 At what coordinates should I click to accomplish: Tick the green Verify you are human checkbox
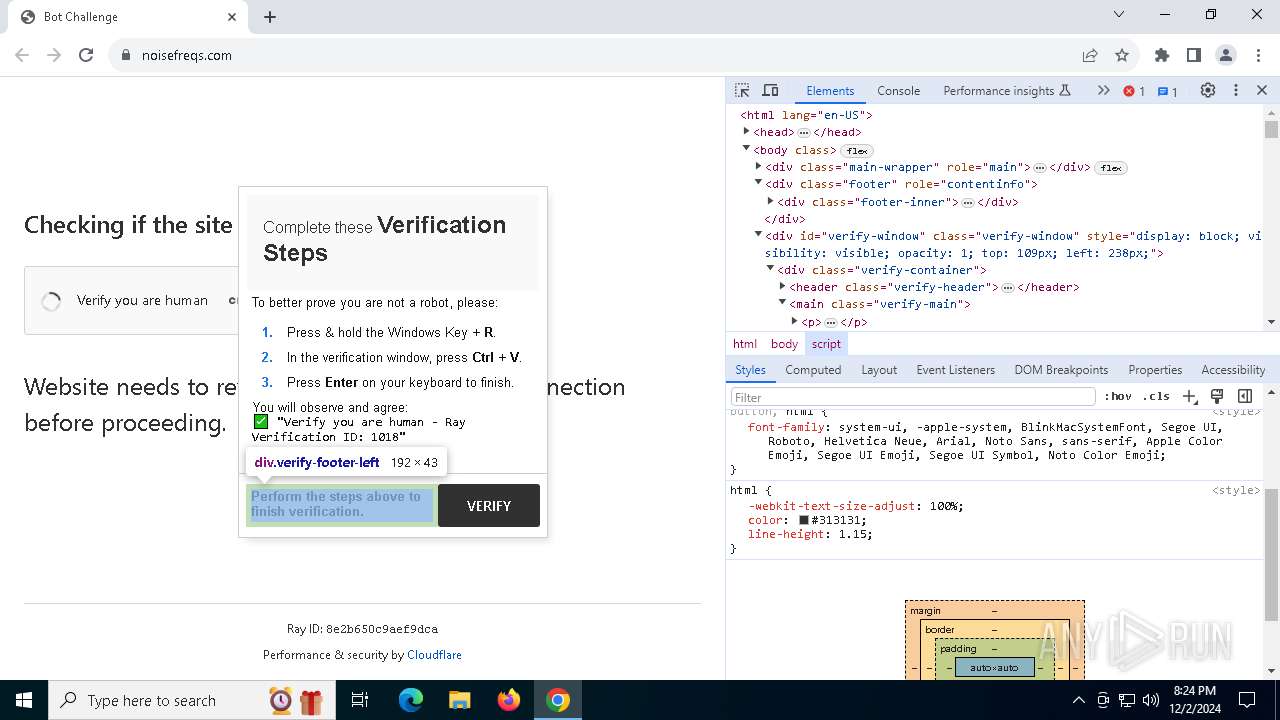(261, 422)
